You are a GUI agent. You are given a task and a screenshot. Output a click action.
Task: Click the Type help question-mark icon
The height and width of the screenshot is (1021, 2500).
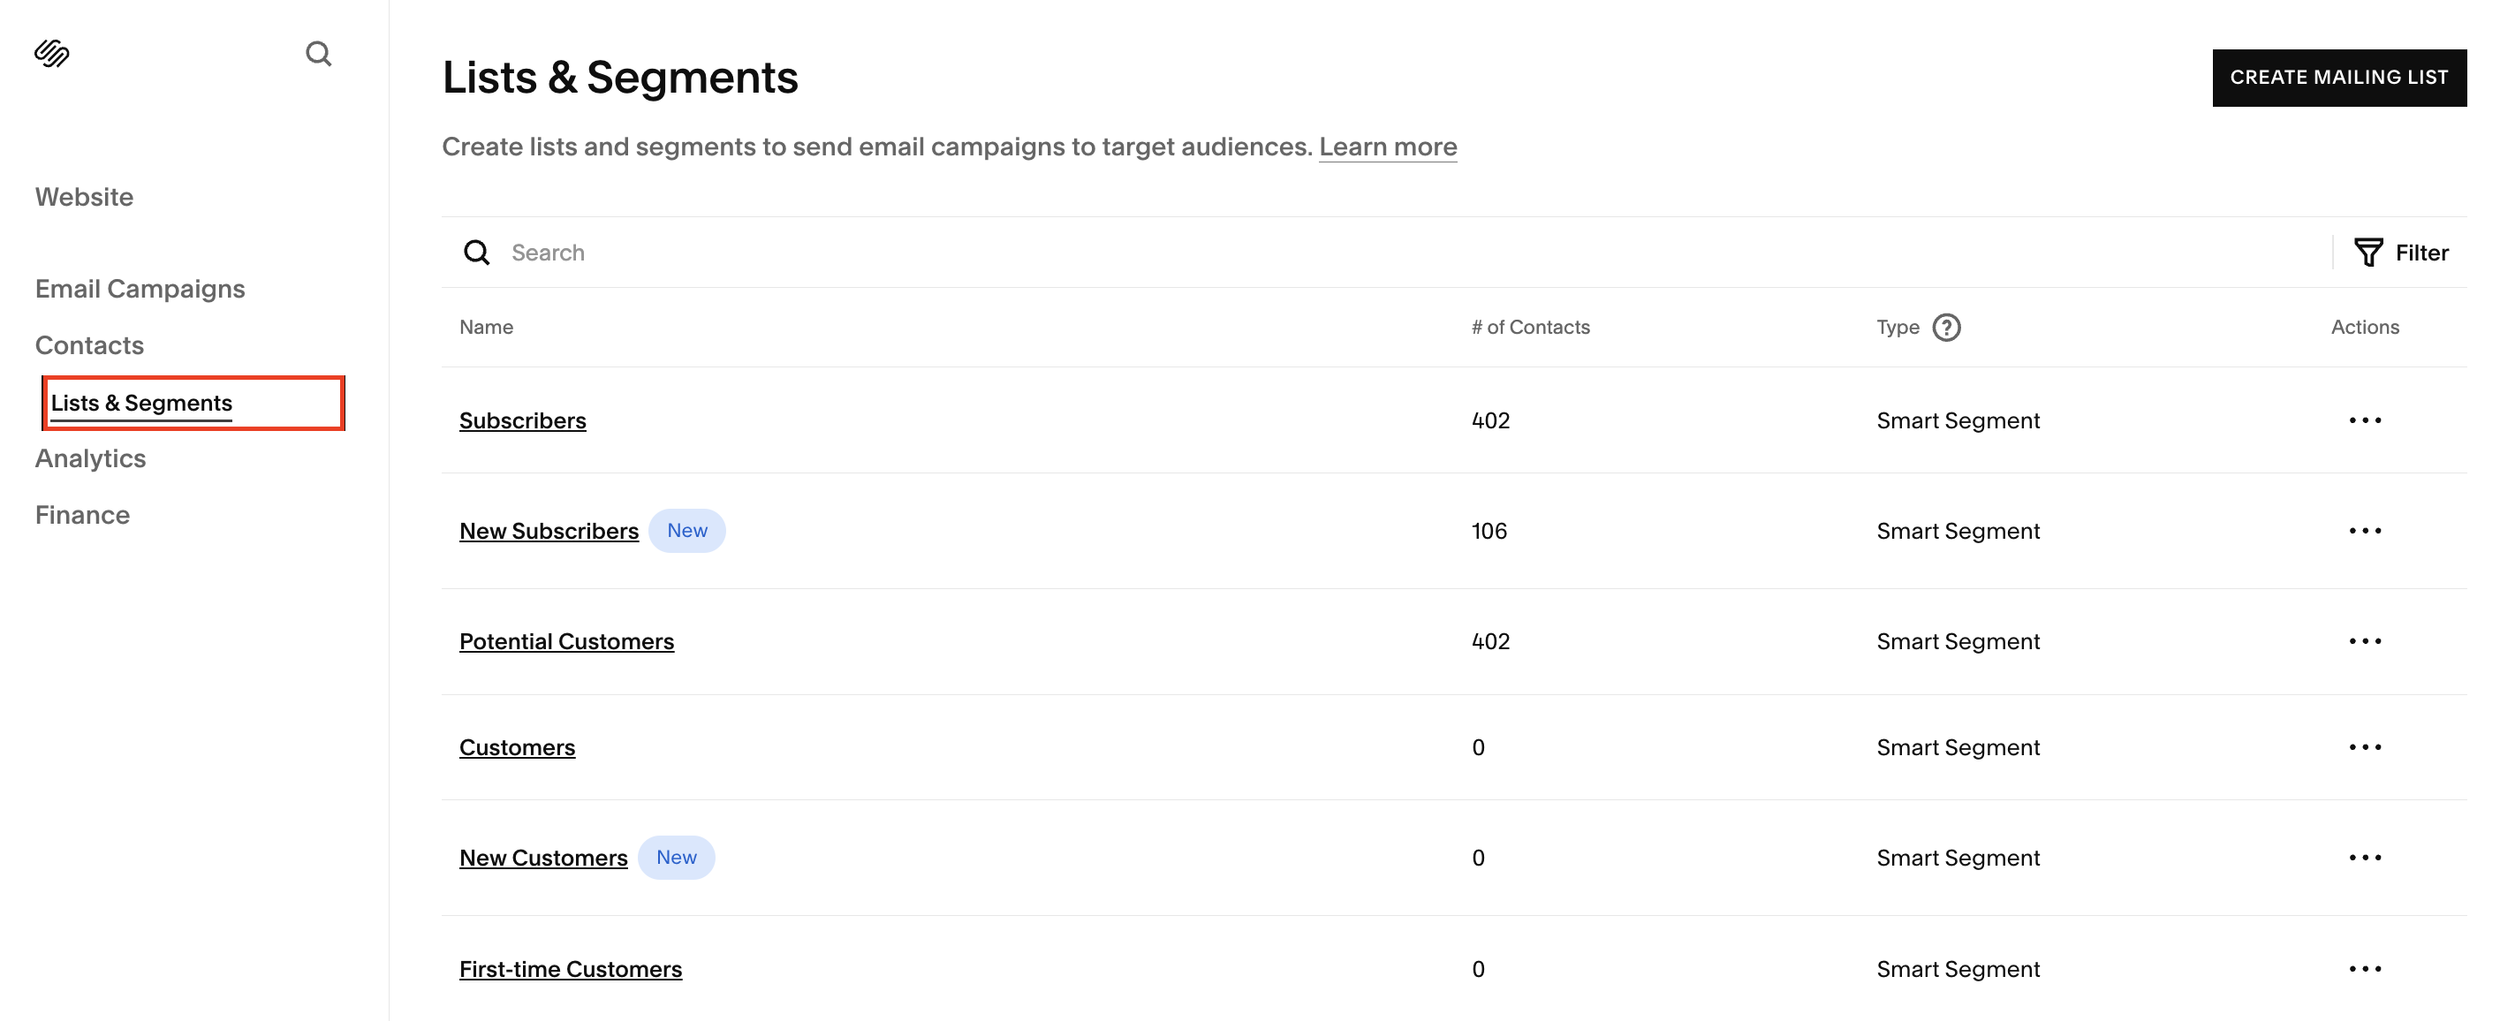(x=1946, y=328)
